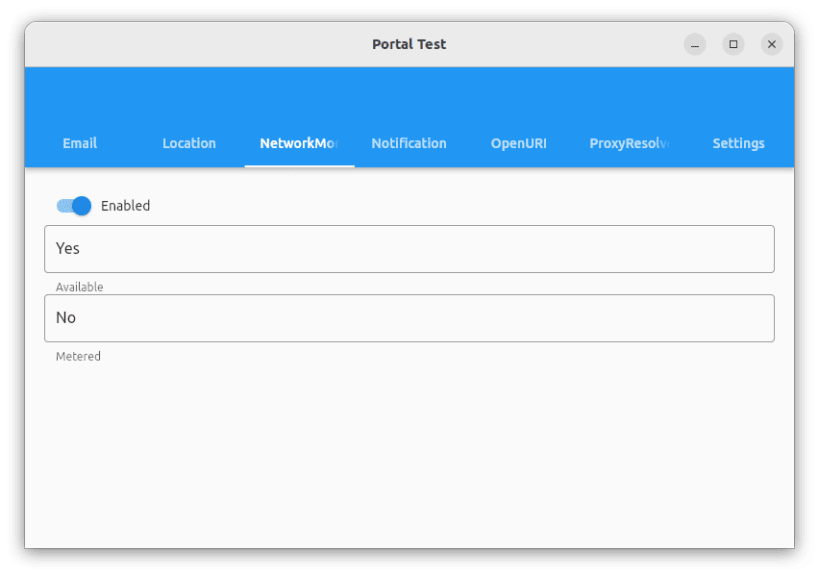The width and height of the screenshot is (819, 576).
Task: Open the OpenURI tab
Action: [x=519, y=143]
